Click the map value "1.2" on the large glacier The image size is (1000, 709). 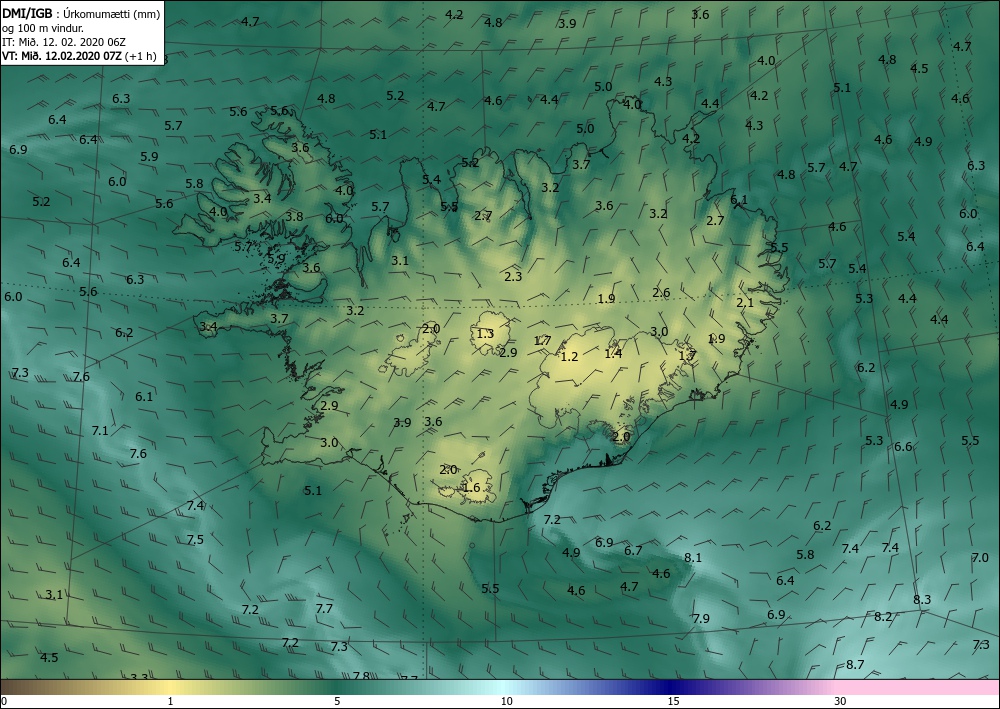point(569,357)
